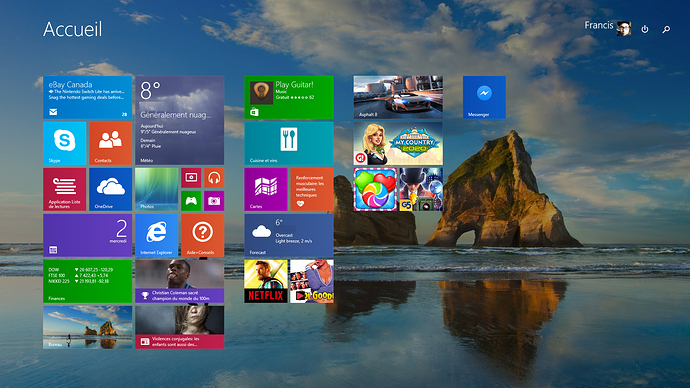690x388 pixels.
Task: Open the Cartes maps tile
Action: 266,189
